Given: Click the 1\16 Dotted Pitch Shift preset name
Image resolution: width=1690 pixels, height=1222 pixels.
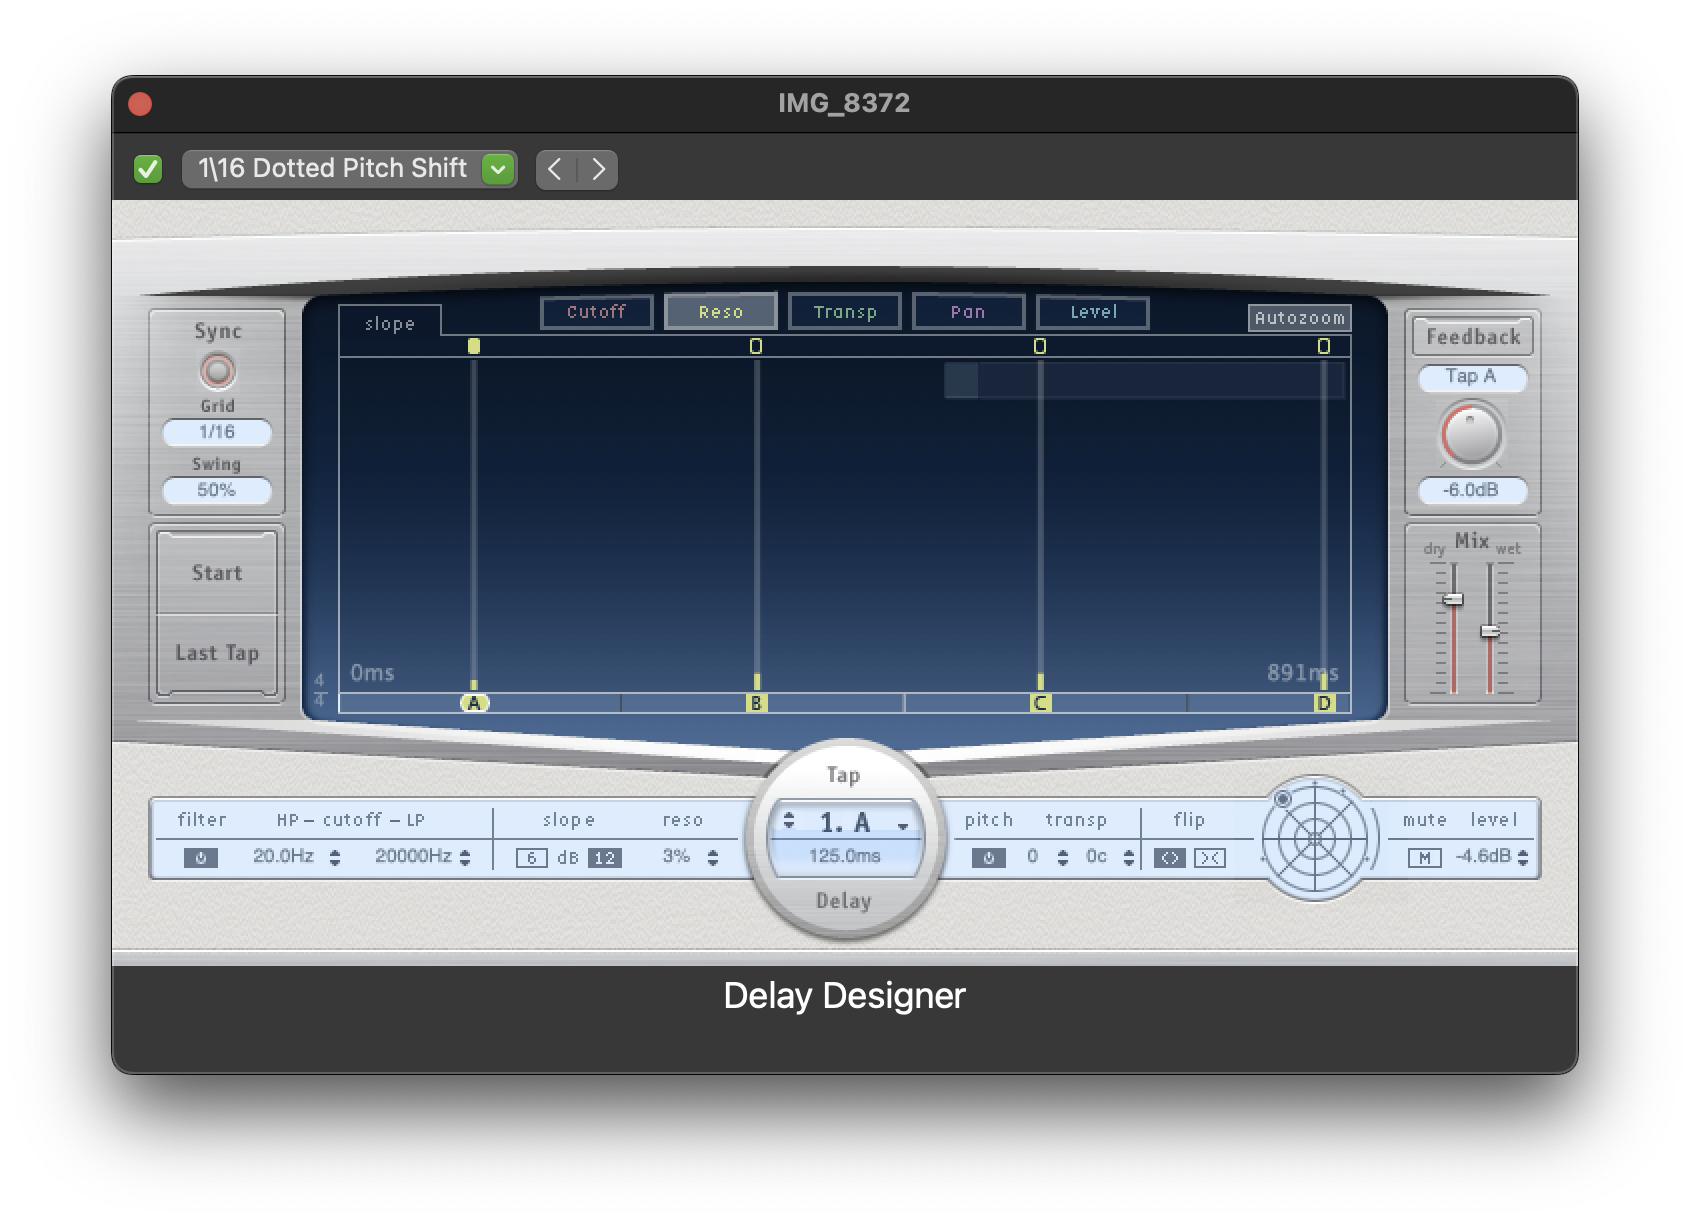Looking at the screenshot, I should 333,168.
